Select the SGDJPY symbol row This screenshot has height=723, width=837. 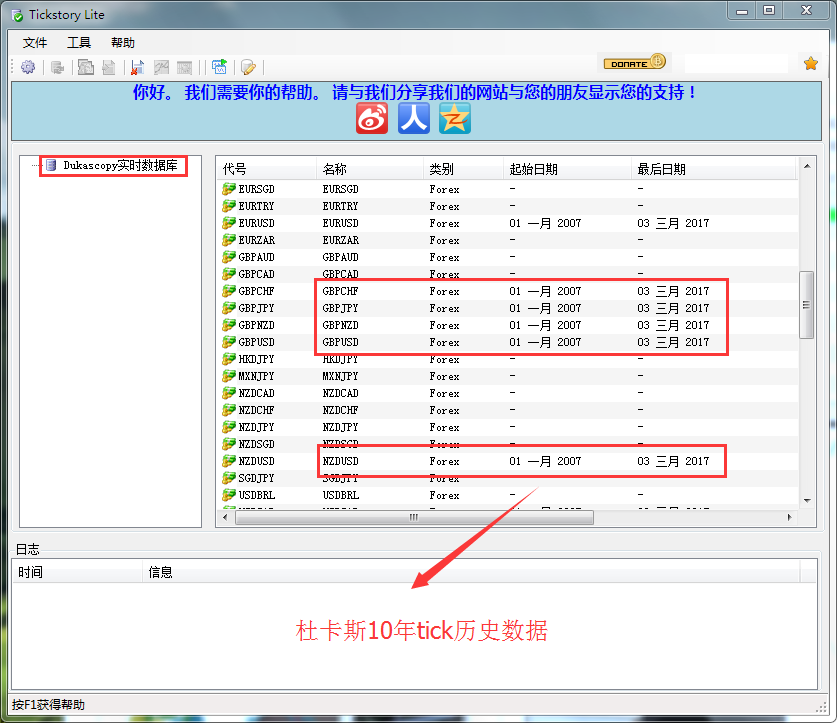(x=507, y=478)
